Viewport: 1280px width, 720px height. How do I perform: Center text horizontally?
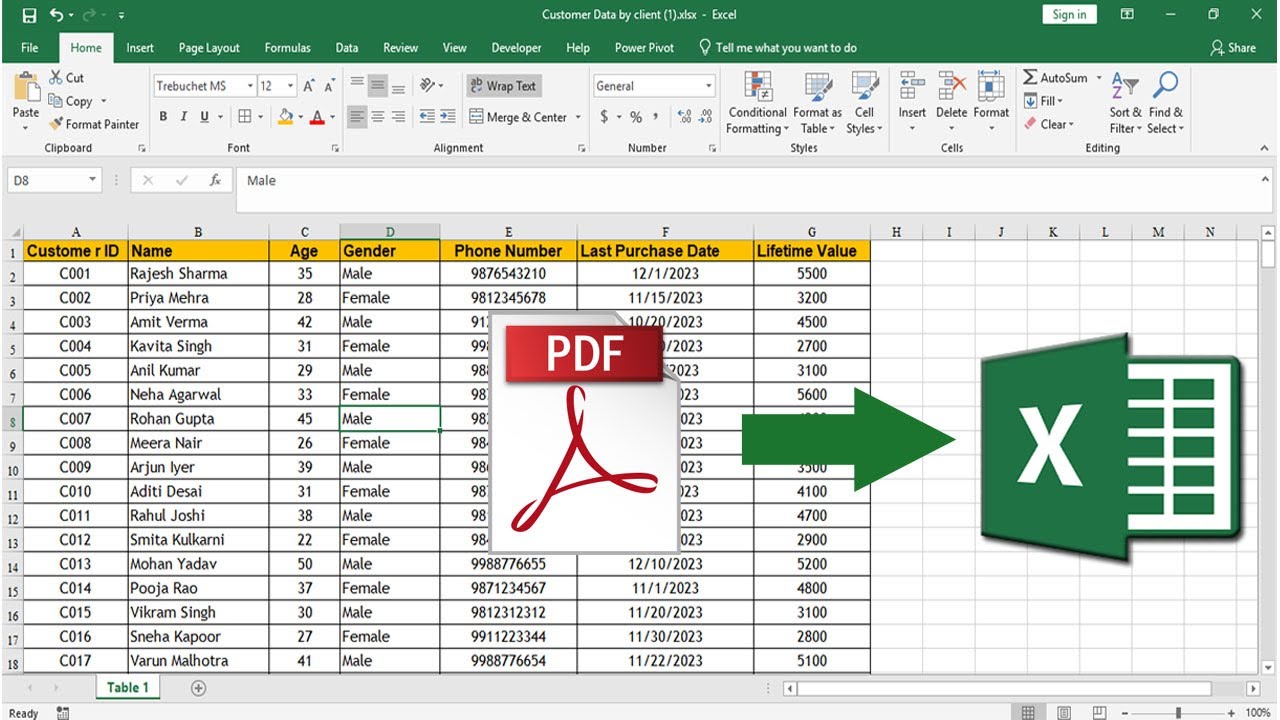pos(378,117)
